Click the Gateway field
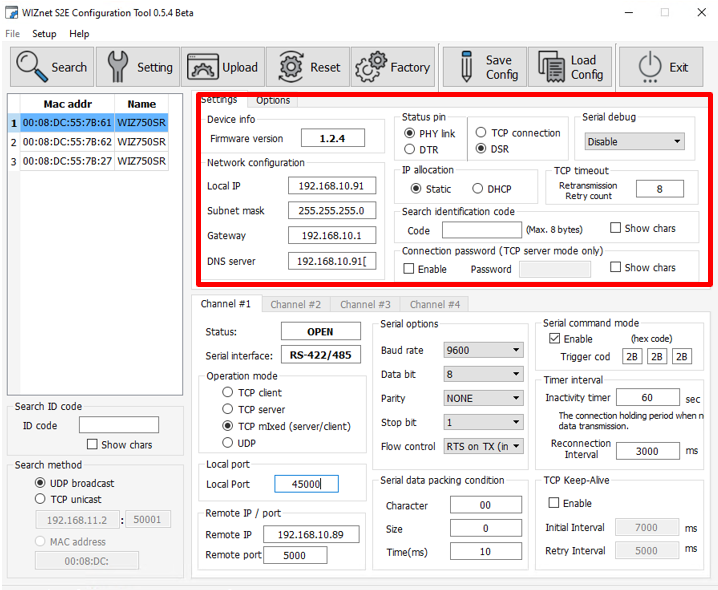This screenshot has width=718, height=590. pos(332,235)
